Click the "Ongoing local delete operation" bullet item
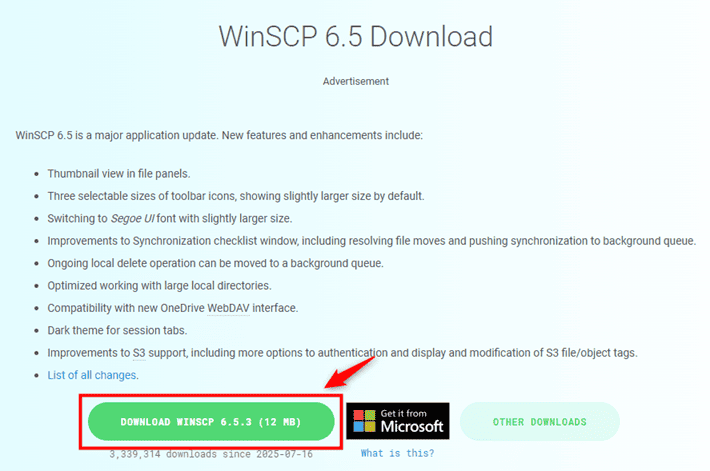 (x=216, y=263)
